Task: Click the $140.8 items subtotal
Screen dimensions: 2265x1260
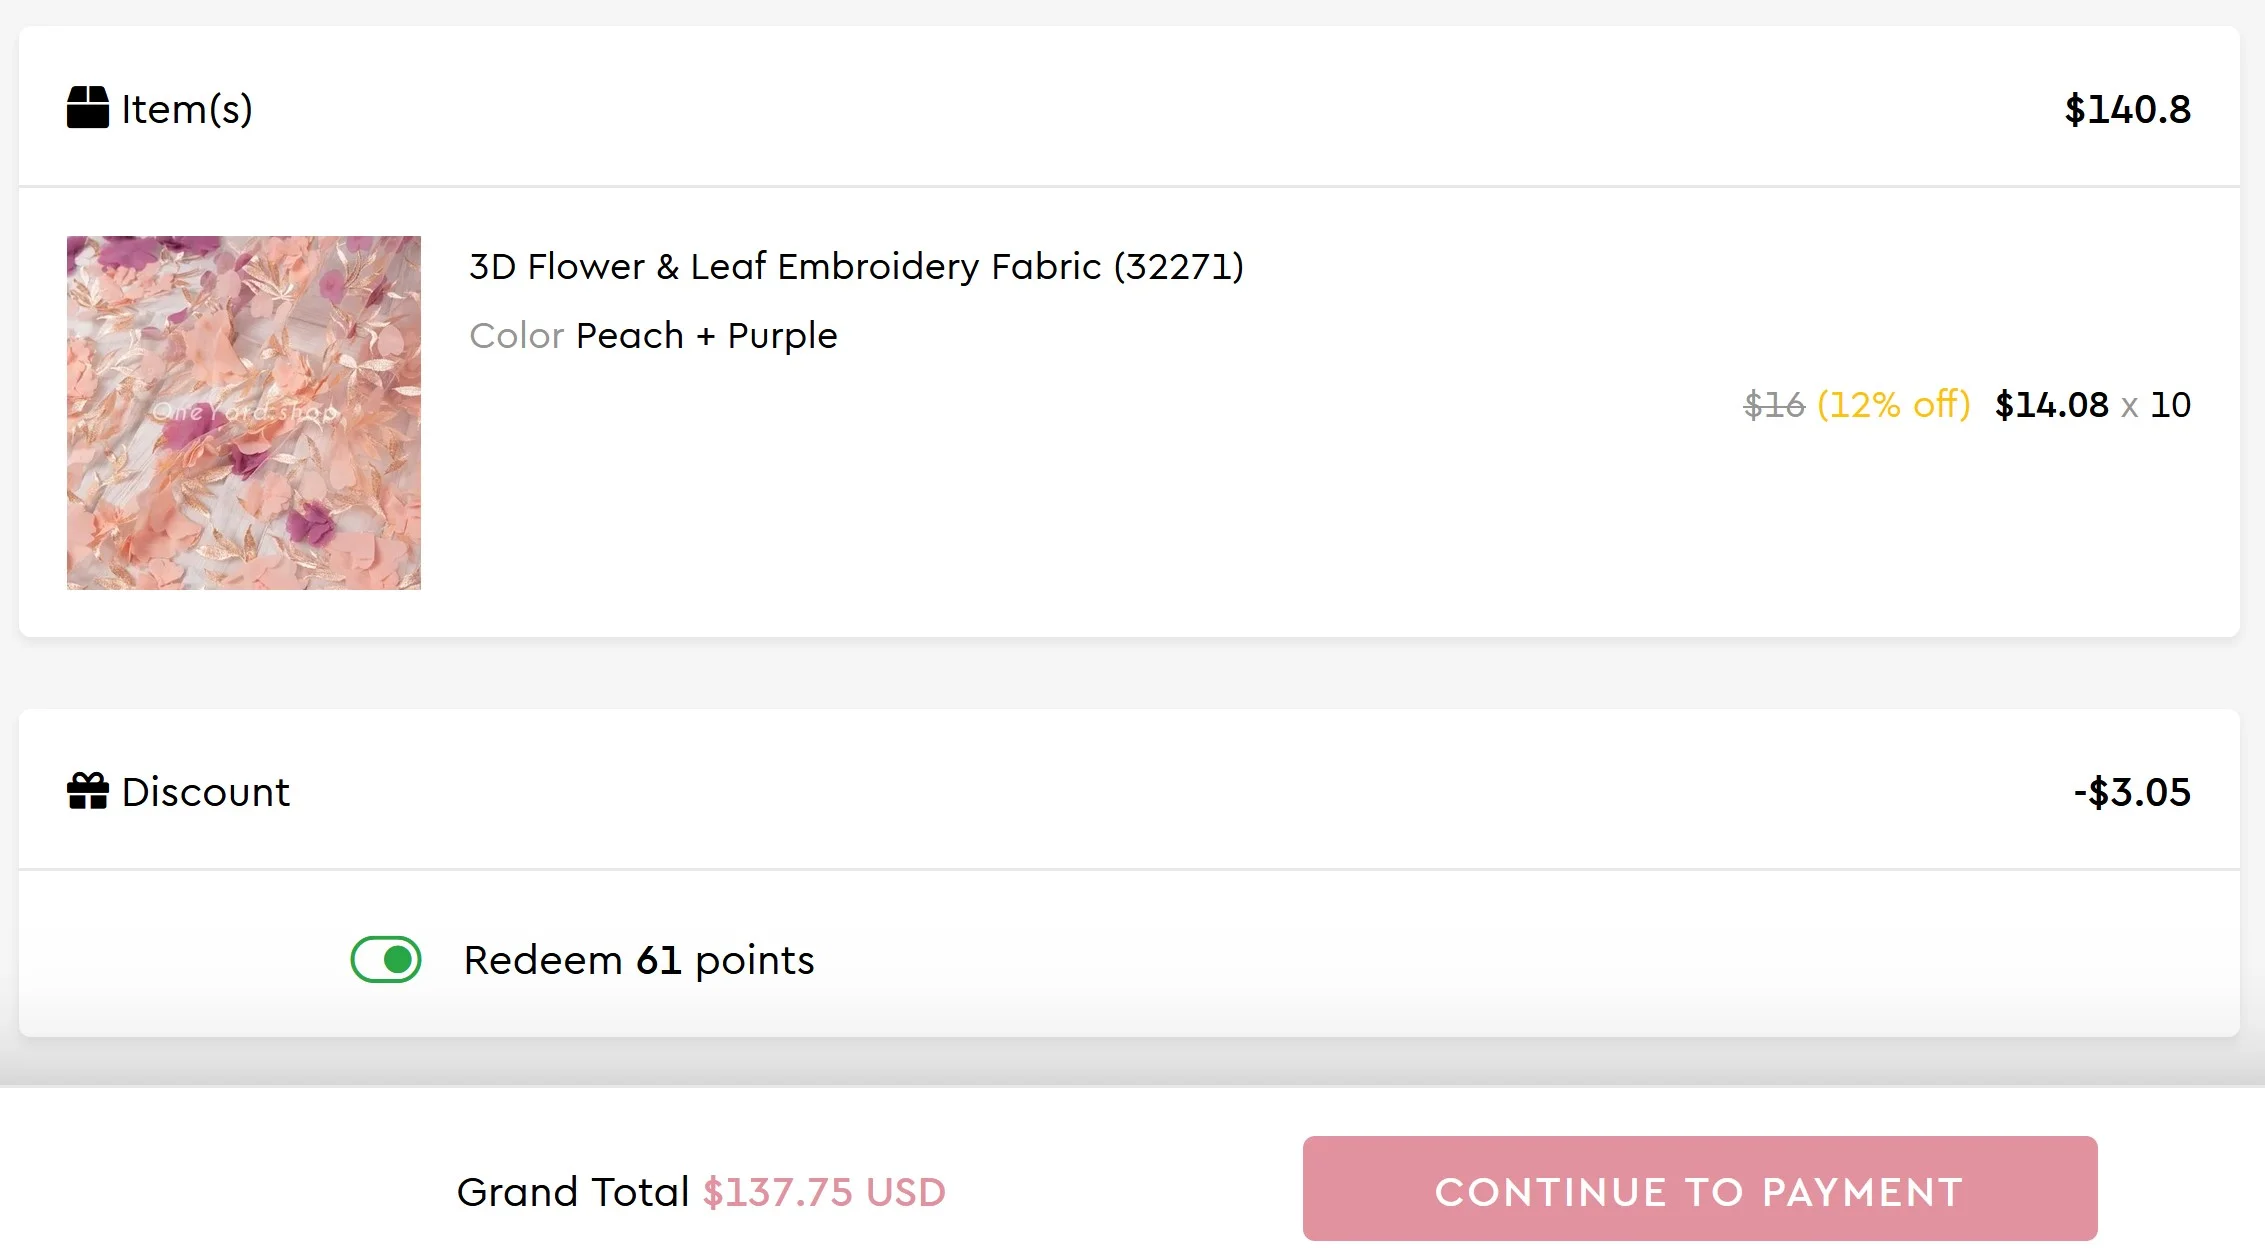Action: click(x=2127, y=109)
